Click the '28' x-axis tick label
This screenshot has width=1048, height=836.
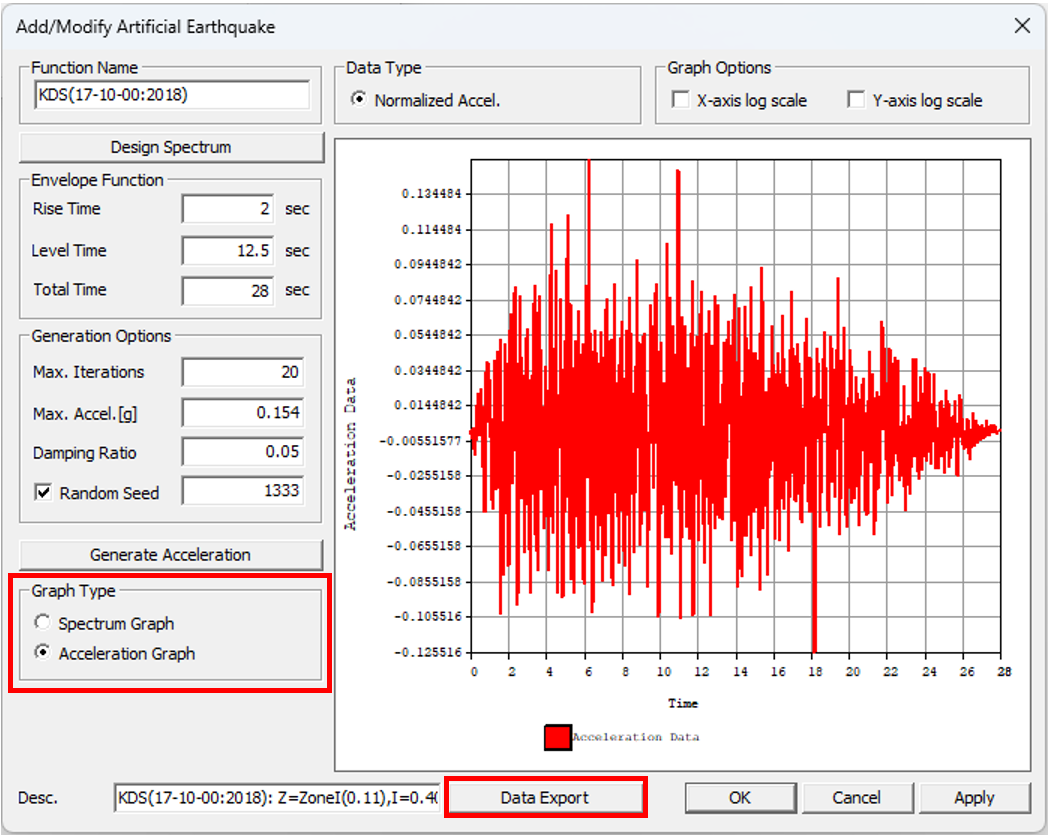(x=1005, y=672)
